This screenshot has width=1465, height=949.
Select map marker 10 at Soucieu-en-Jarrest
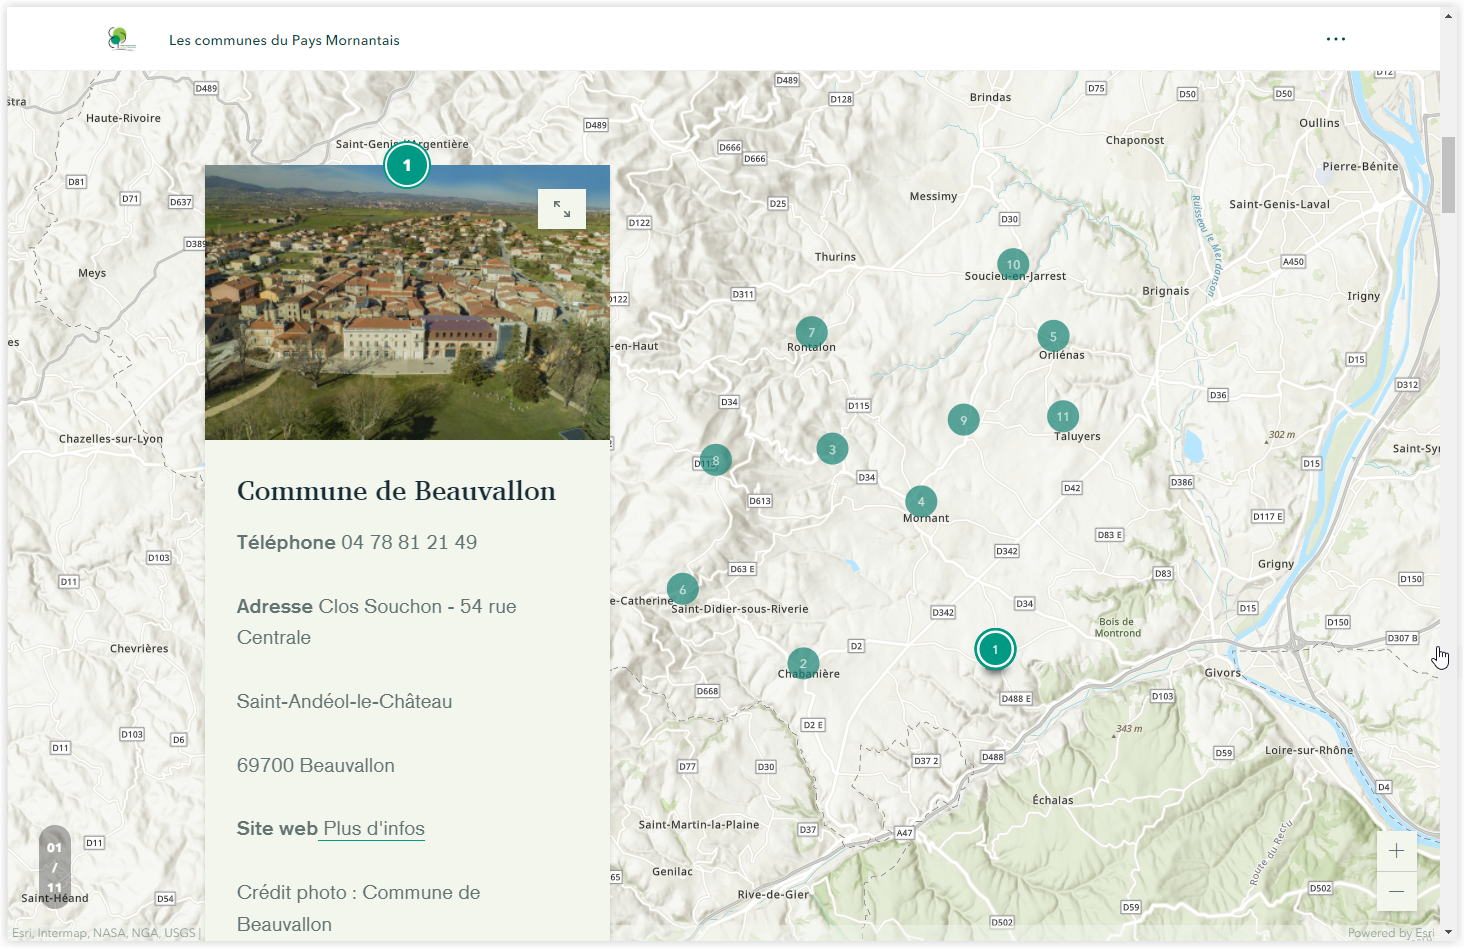(x=1013, y=264)
